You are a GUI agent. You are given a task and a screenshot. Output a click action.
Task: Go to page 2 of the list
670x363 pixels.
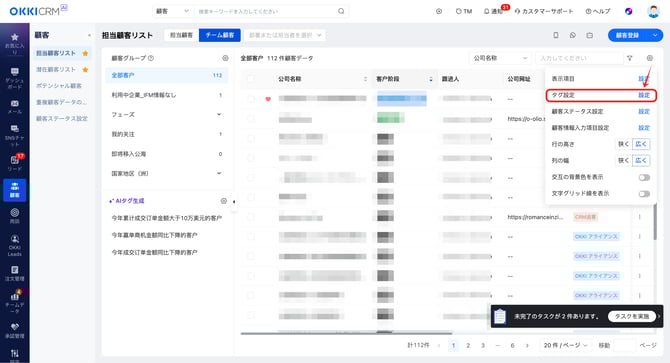468,345
